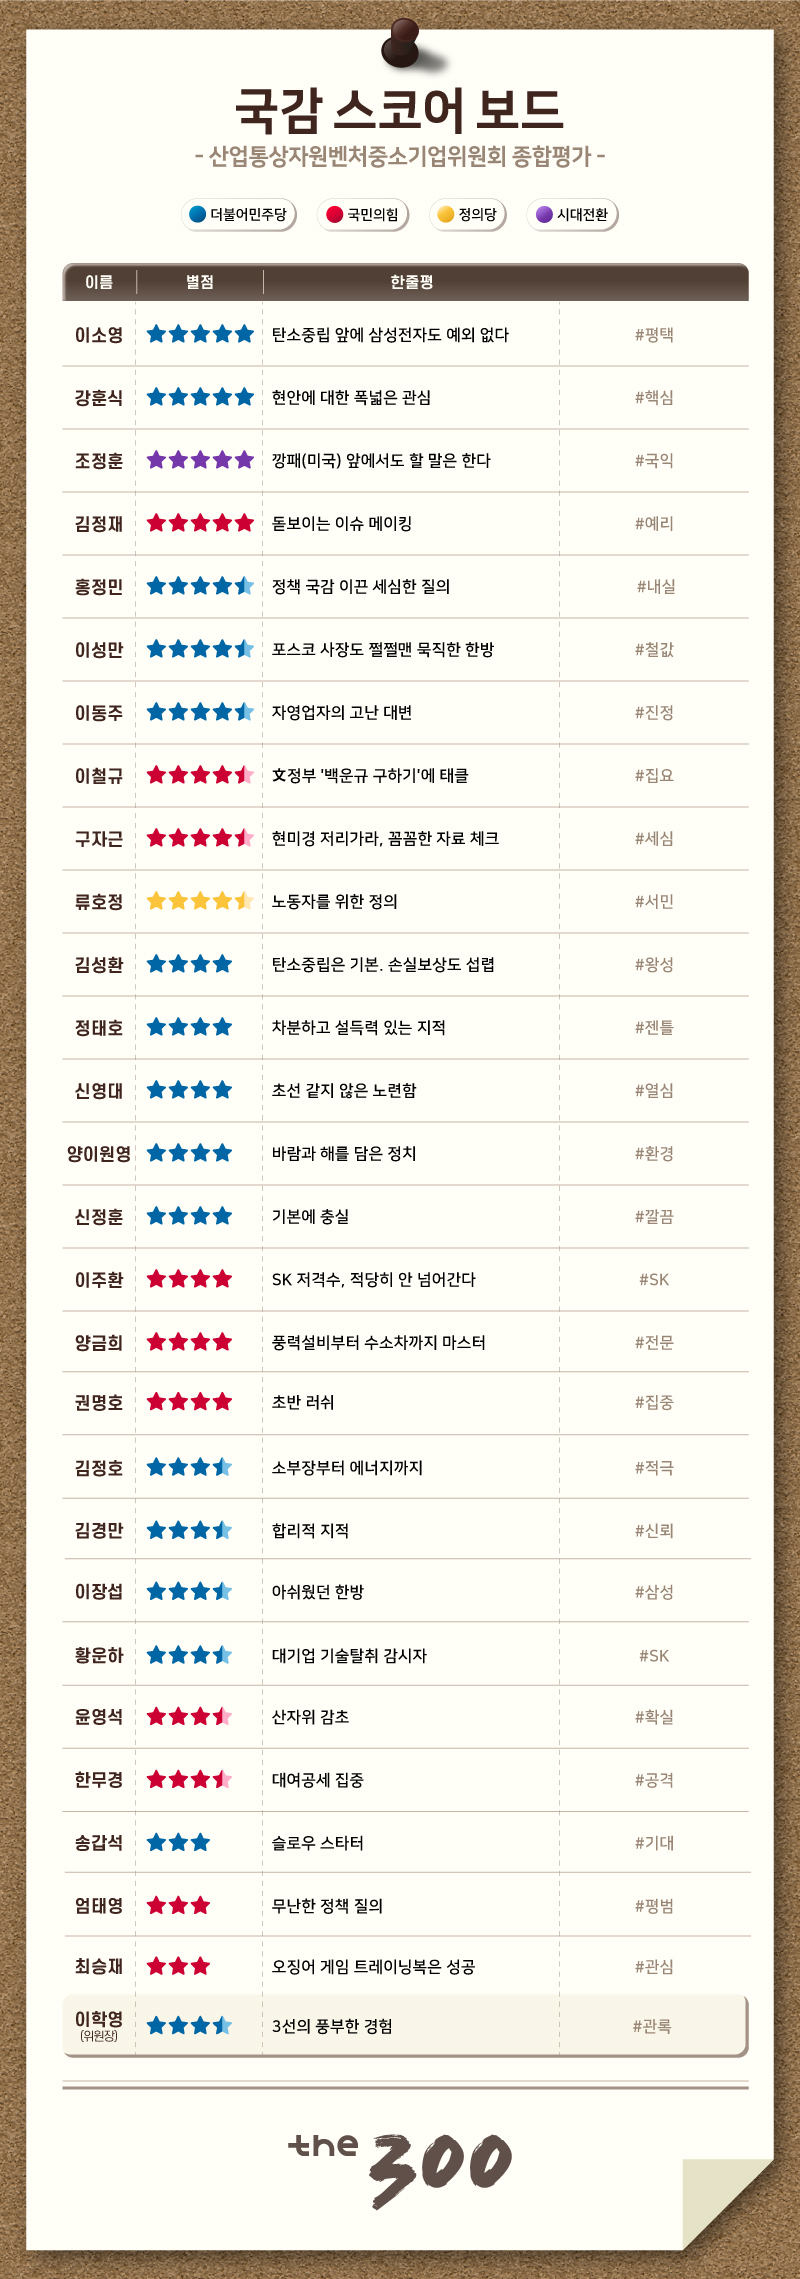The width and height of the screenshot is (800, 2279).
Task: Click 조정훈's purple star rating
Action: tap(200, 460)
